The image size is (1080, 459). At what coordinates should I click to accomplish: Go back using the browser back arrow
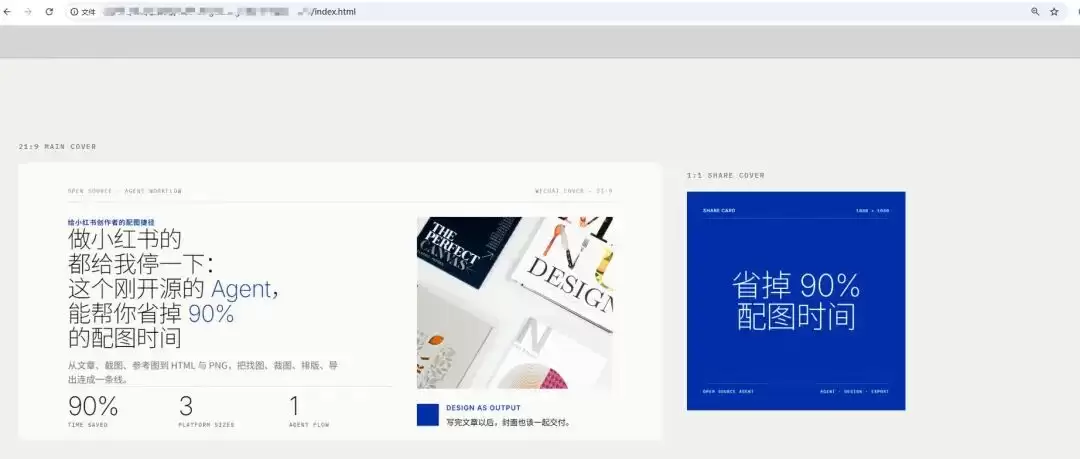point(8,12)
